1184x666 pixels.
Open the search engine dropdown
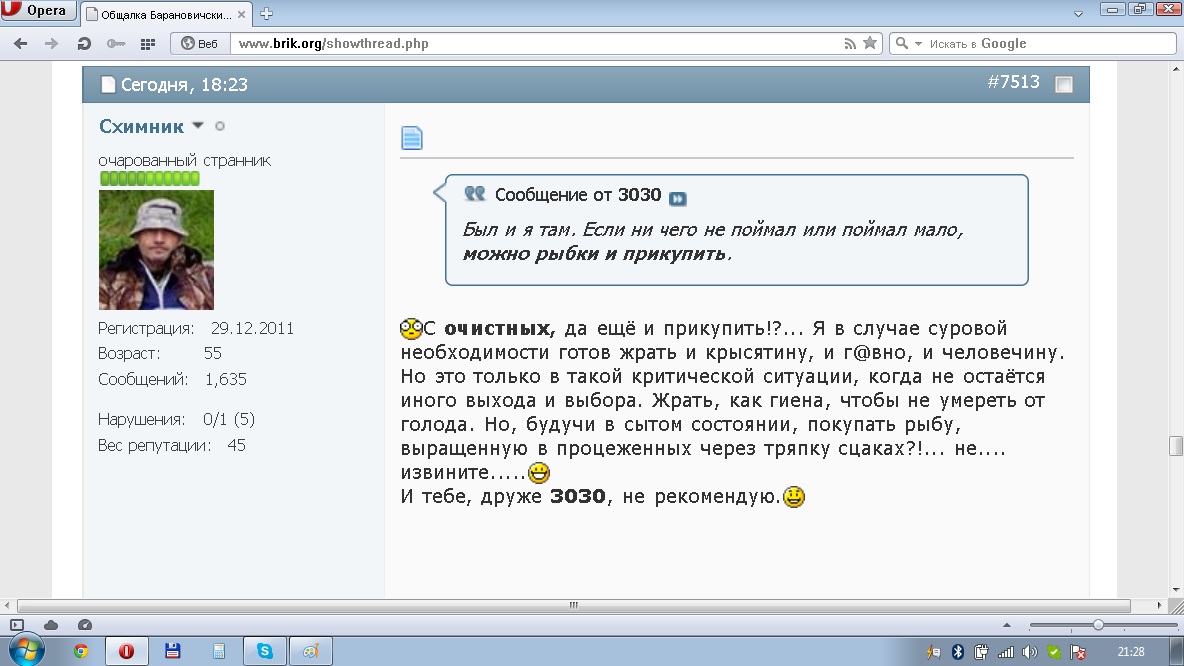tap(904, 43)
